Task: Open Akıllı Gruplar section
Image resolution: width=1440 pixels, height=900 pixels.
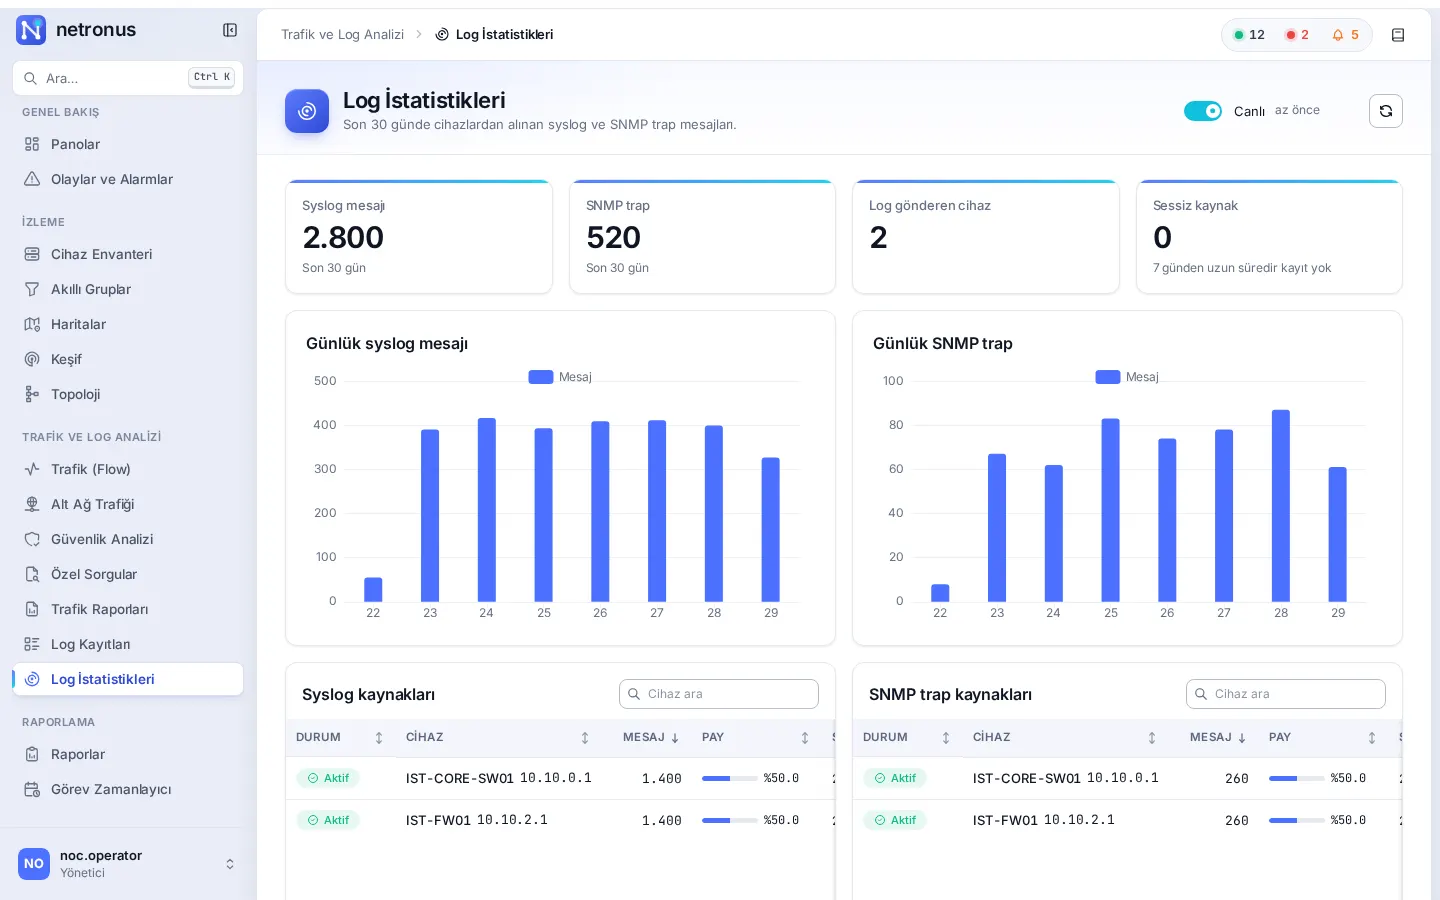Action: (x=128, y=289)
